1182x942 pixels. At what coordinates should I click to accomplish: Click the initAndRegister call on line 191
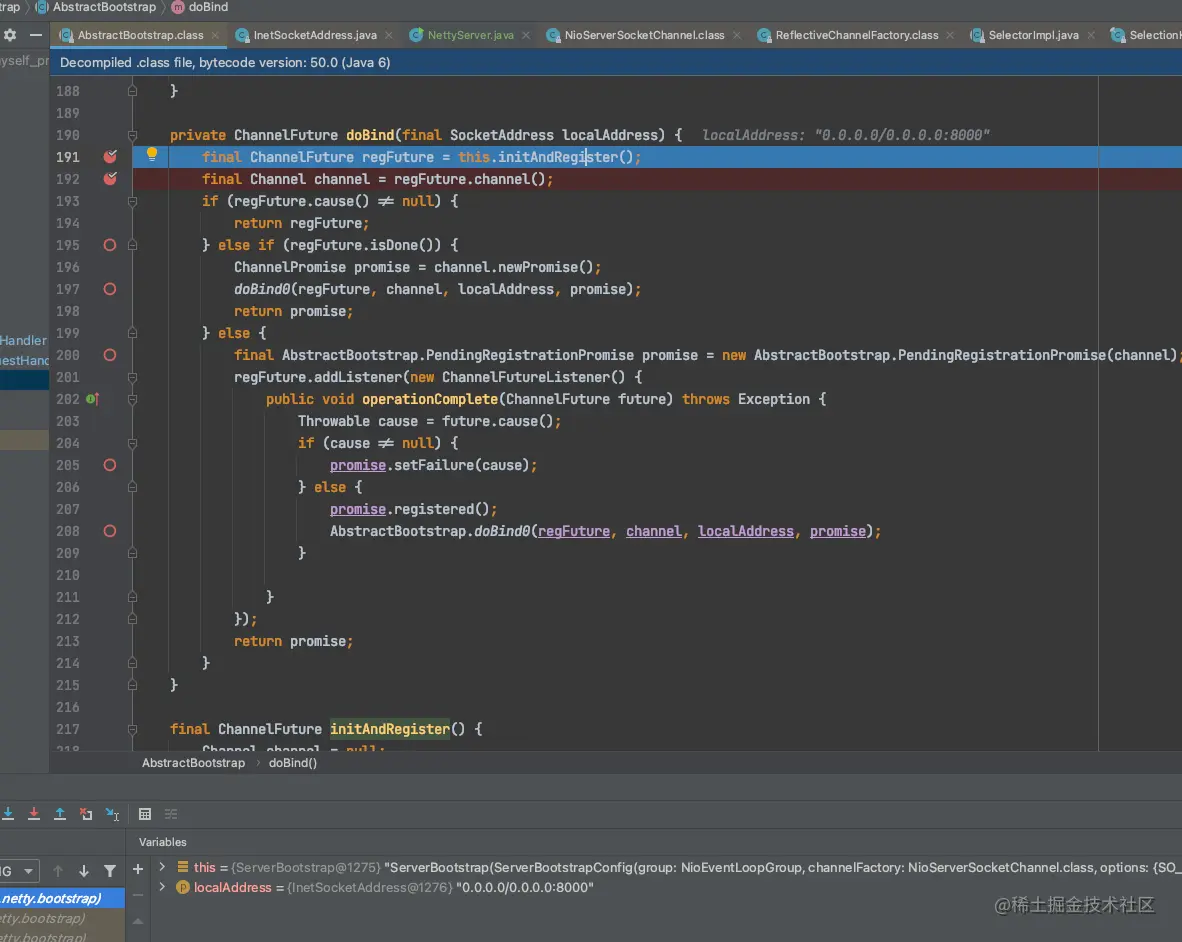coord(558,157)
